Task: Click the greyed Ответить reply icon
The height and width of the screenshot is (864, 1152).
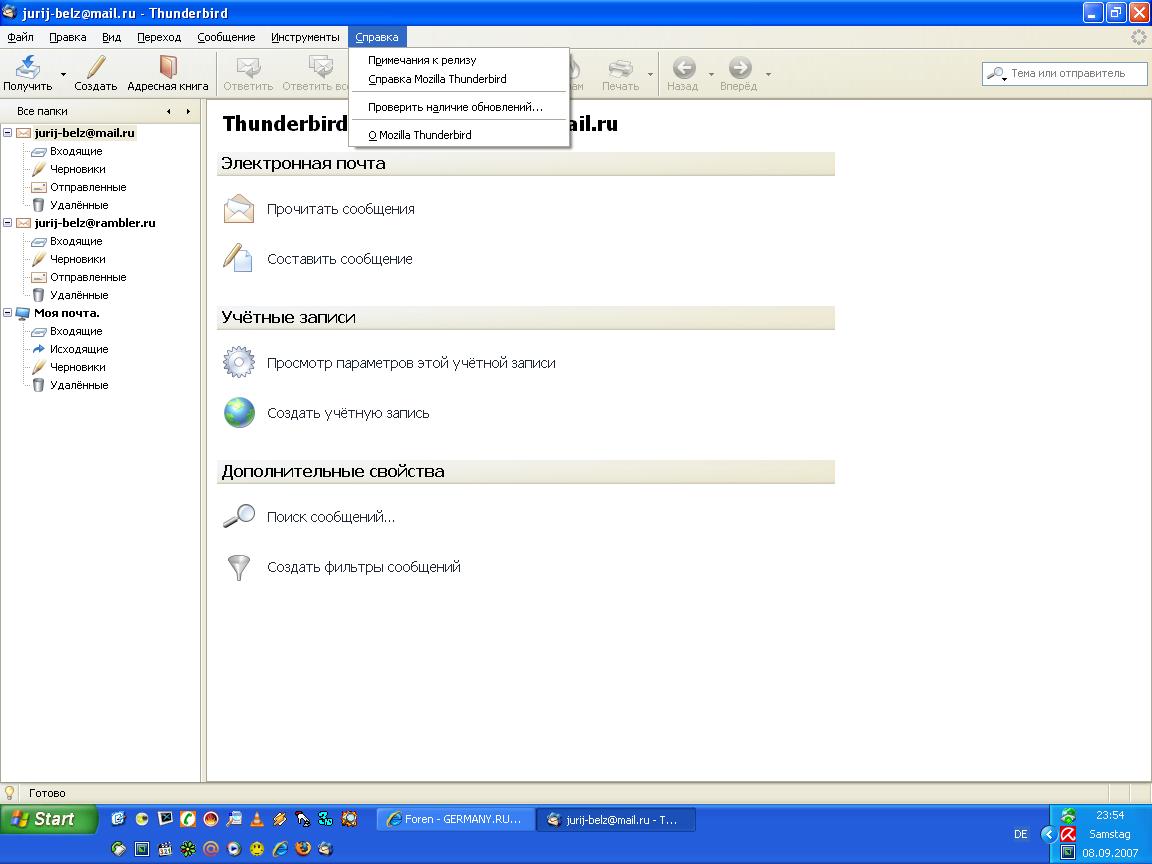Action: pyautogui.click(x=248, y=67)
